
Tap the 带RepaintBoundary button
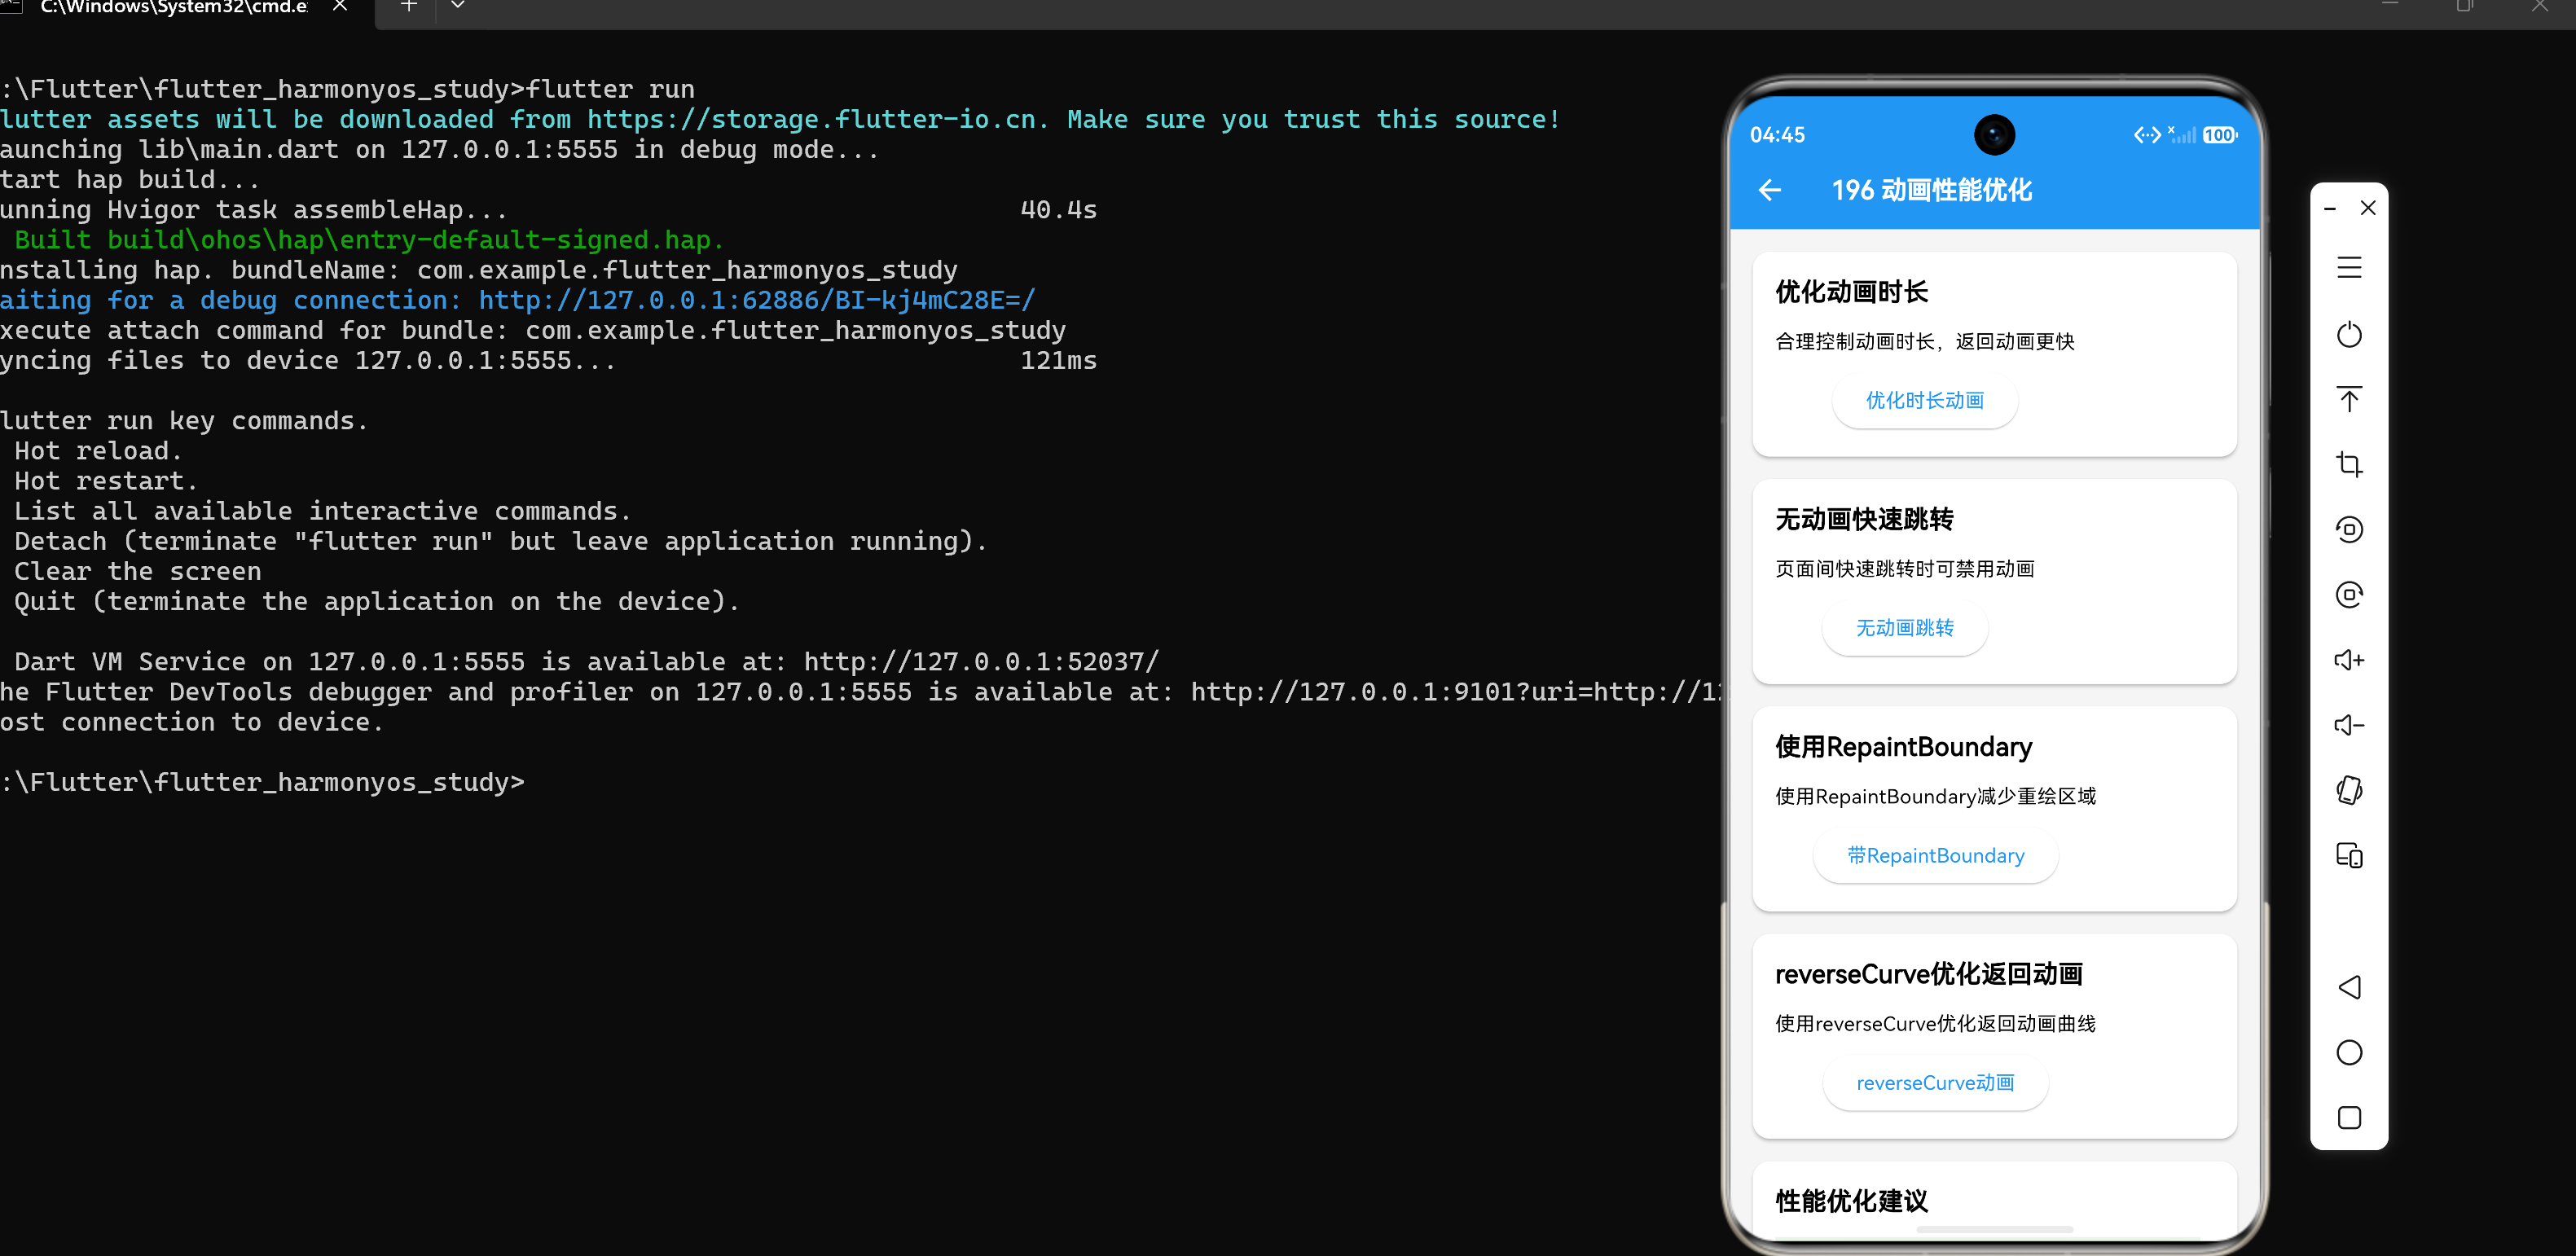point(1935,856)
